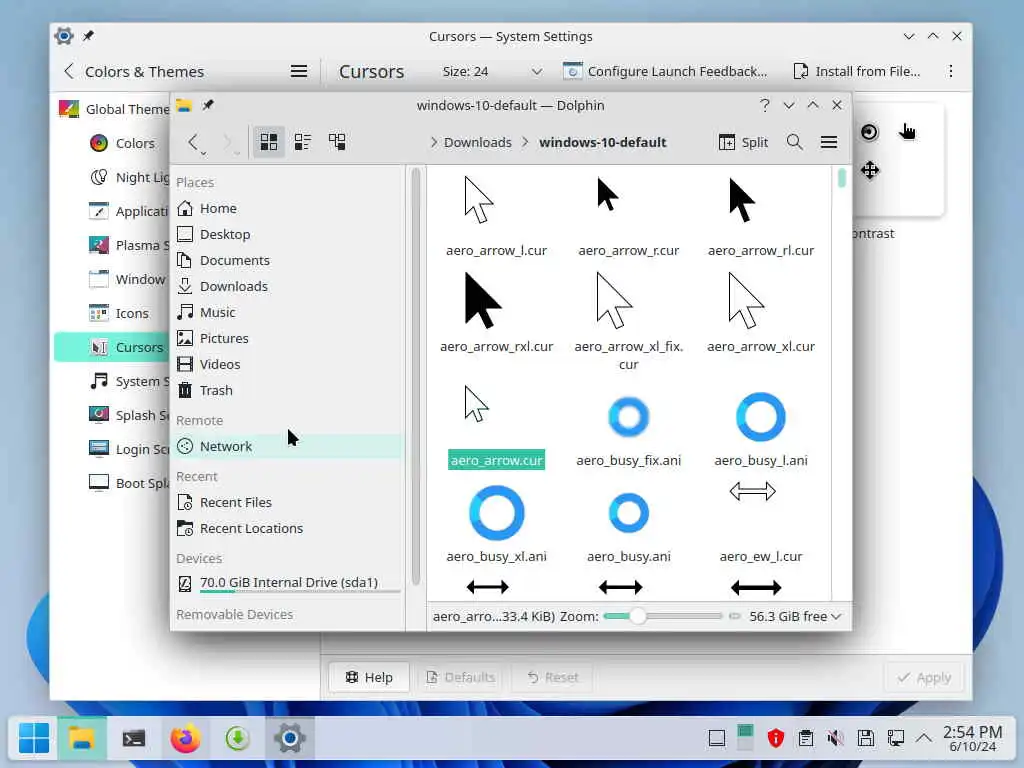Click the Dolphin zoom slider
This screenshot has height=768, width=1024.
(x=663, y=616)
